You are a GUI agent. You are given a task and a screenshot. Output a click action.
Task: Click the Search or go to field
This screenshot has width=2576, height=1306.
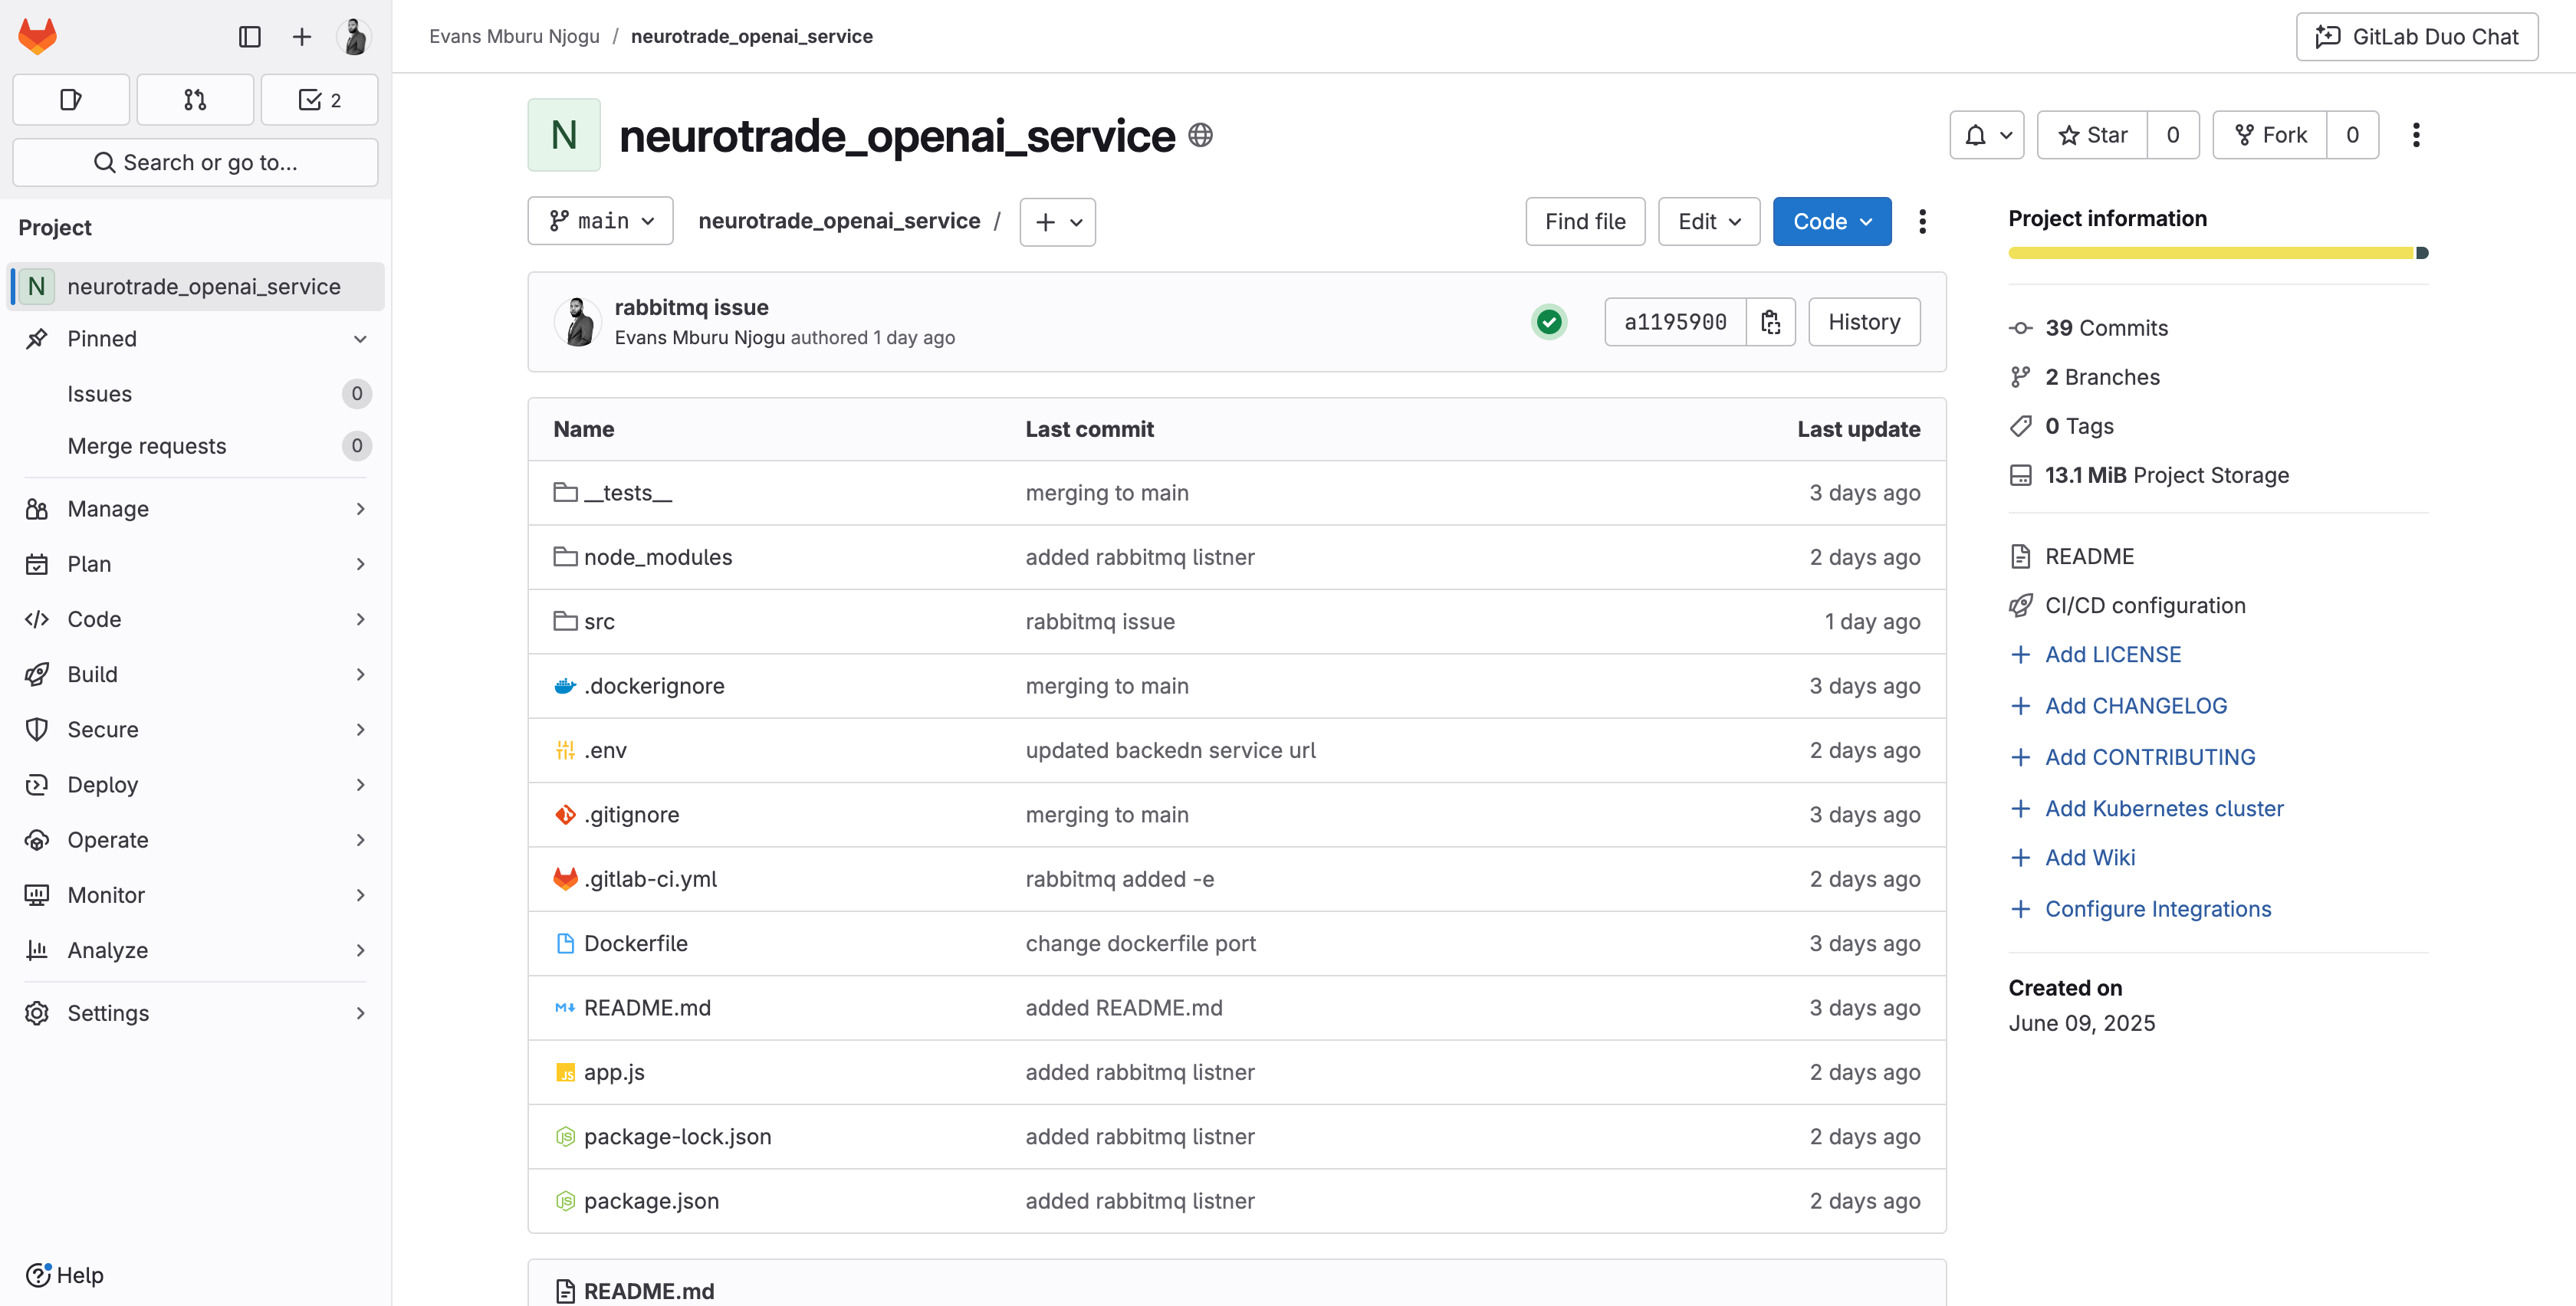[x=195, y=162]
